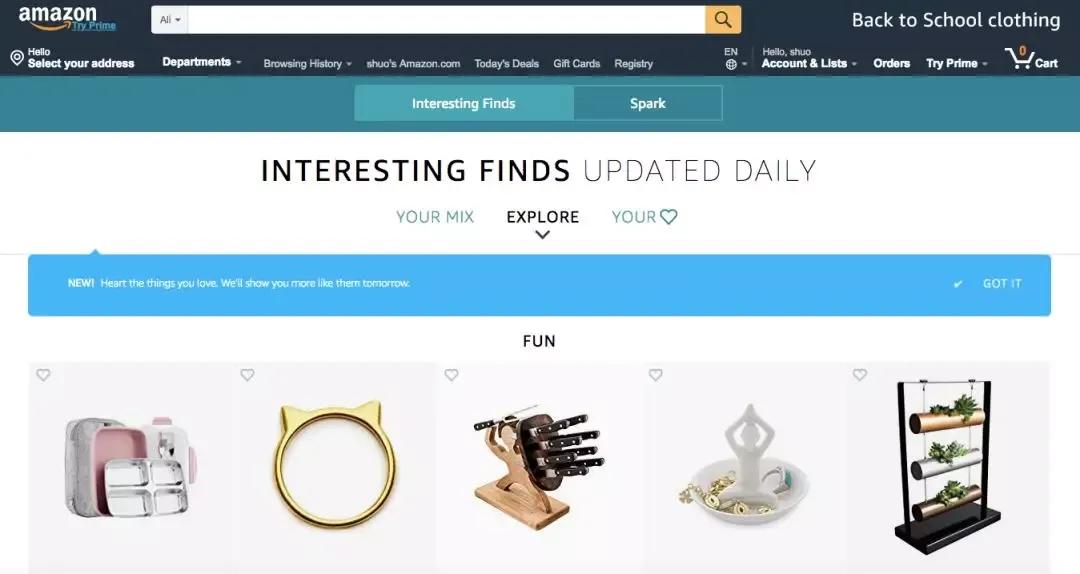The height and width of the screenshot is (574, 1080).
Task: Click the search magnifier button
Action: click(723, 19)
